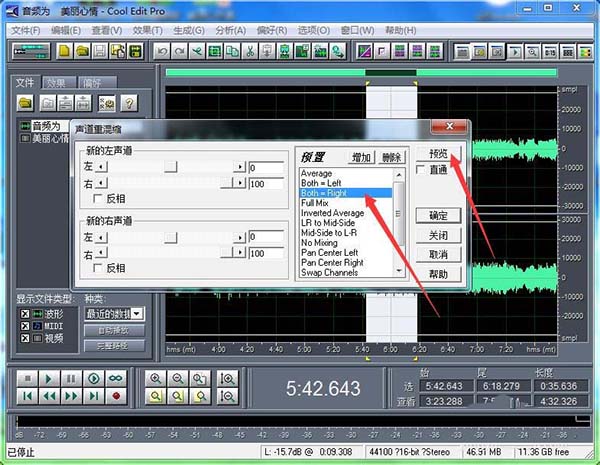The image size is (600, 465).
Task: Choose Swap Channels from preset list
Action: click(x=329, y=272)
